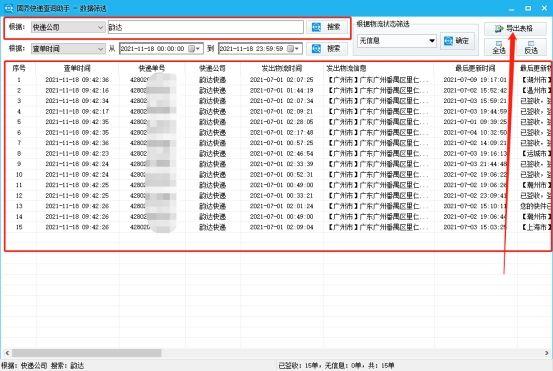
Task: Click 发出物流时间 cell 2021-07-01 02:01:24
Action: pyautogui.click(x=281, y=206)
